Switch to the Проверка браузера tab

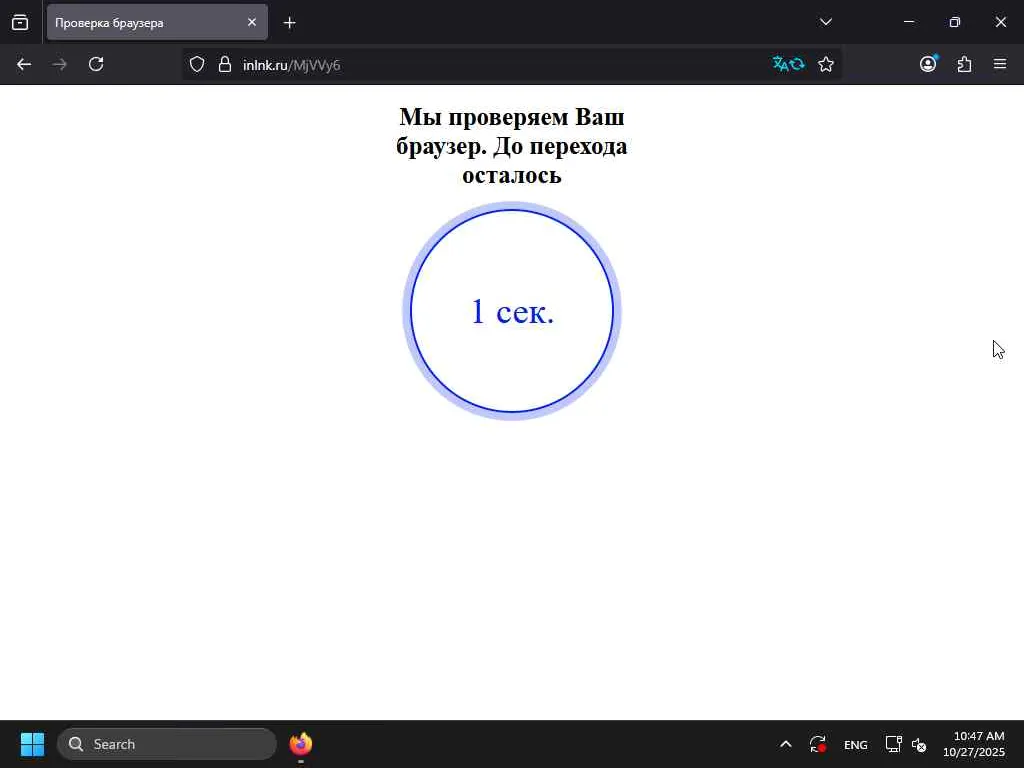(x=157, y=22)
